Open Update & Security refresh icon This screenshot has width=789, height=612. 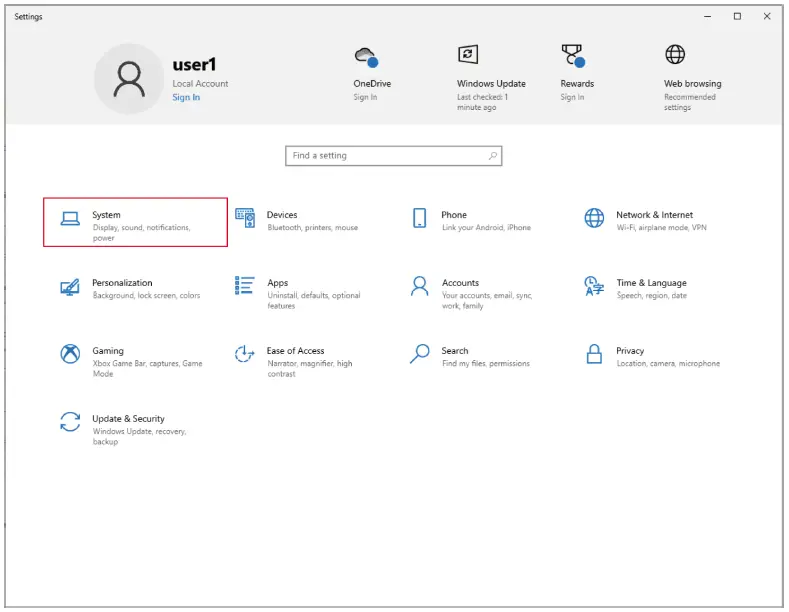click(70, 423)
